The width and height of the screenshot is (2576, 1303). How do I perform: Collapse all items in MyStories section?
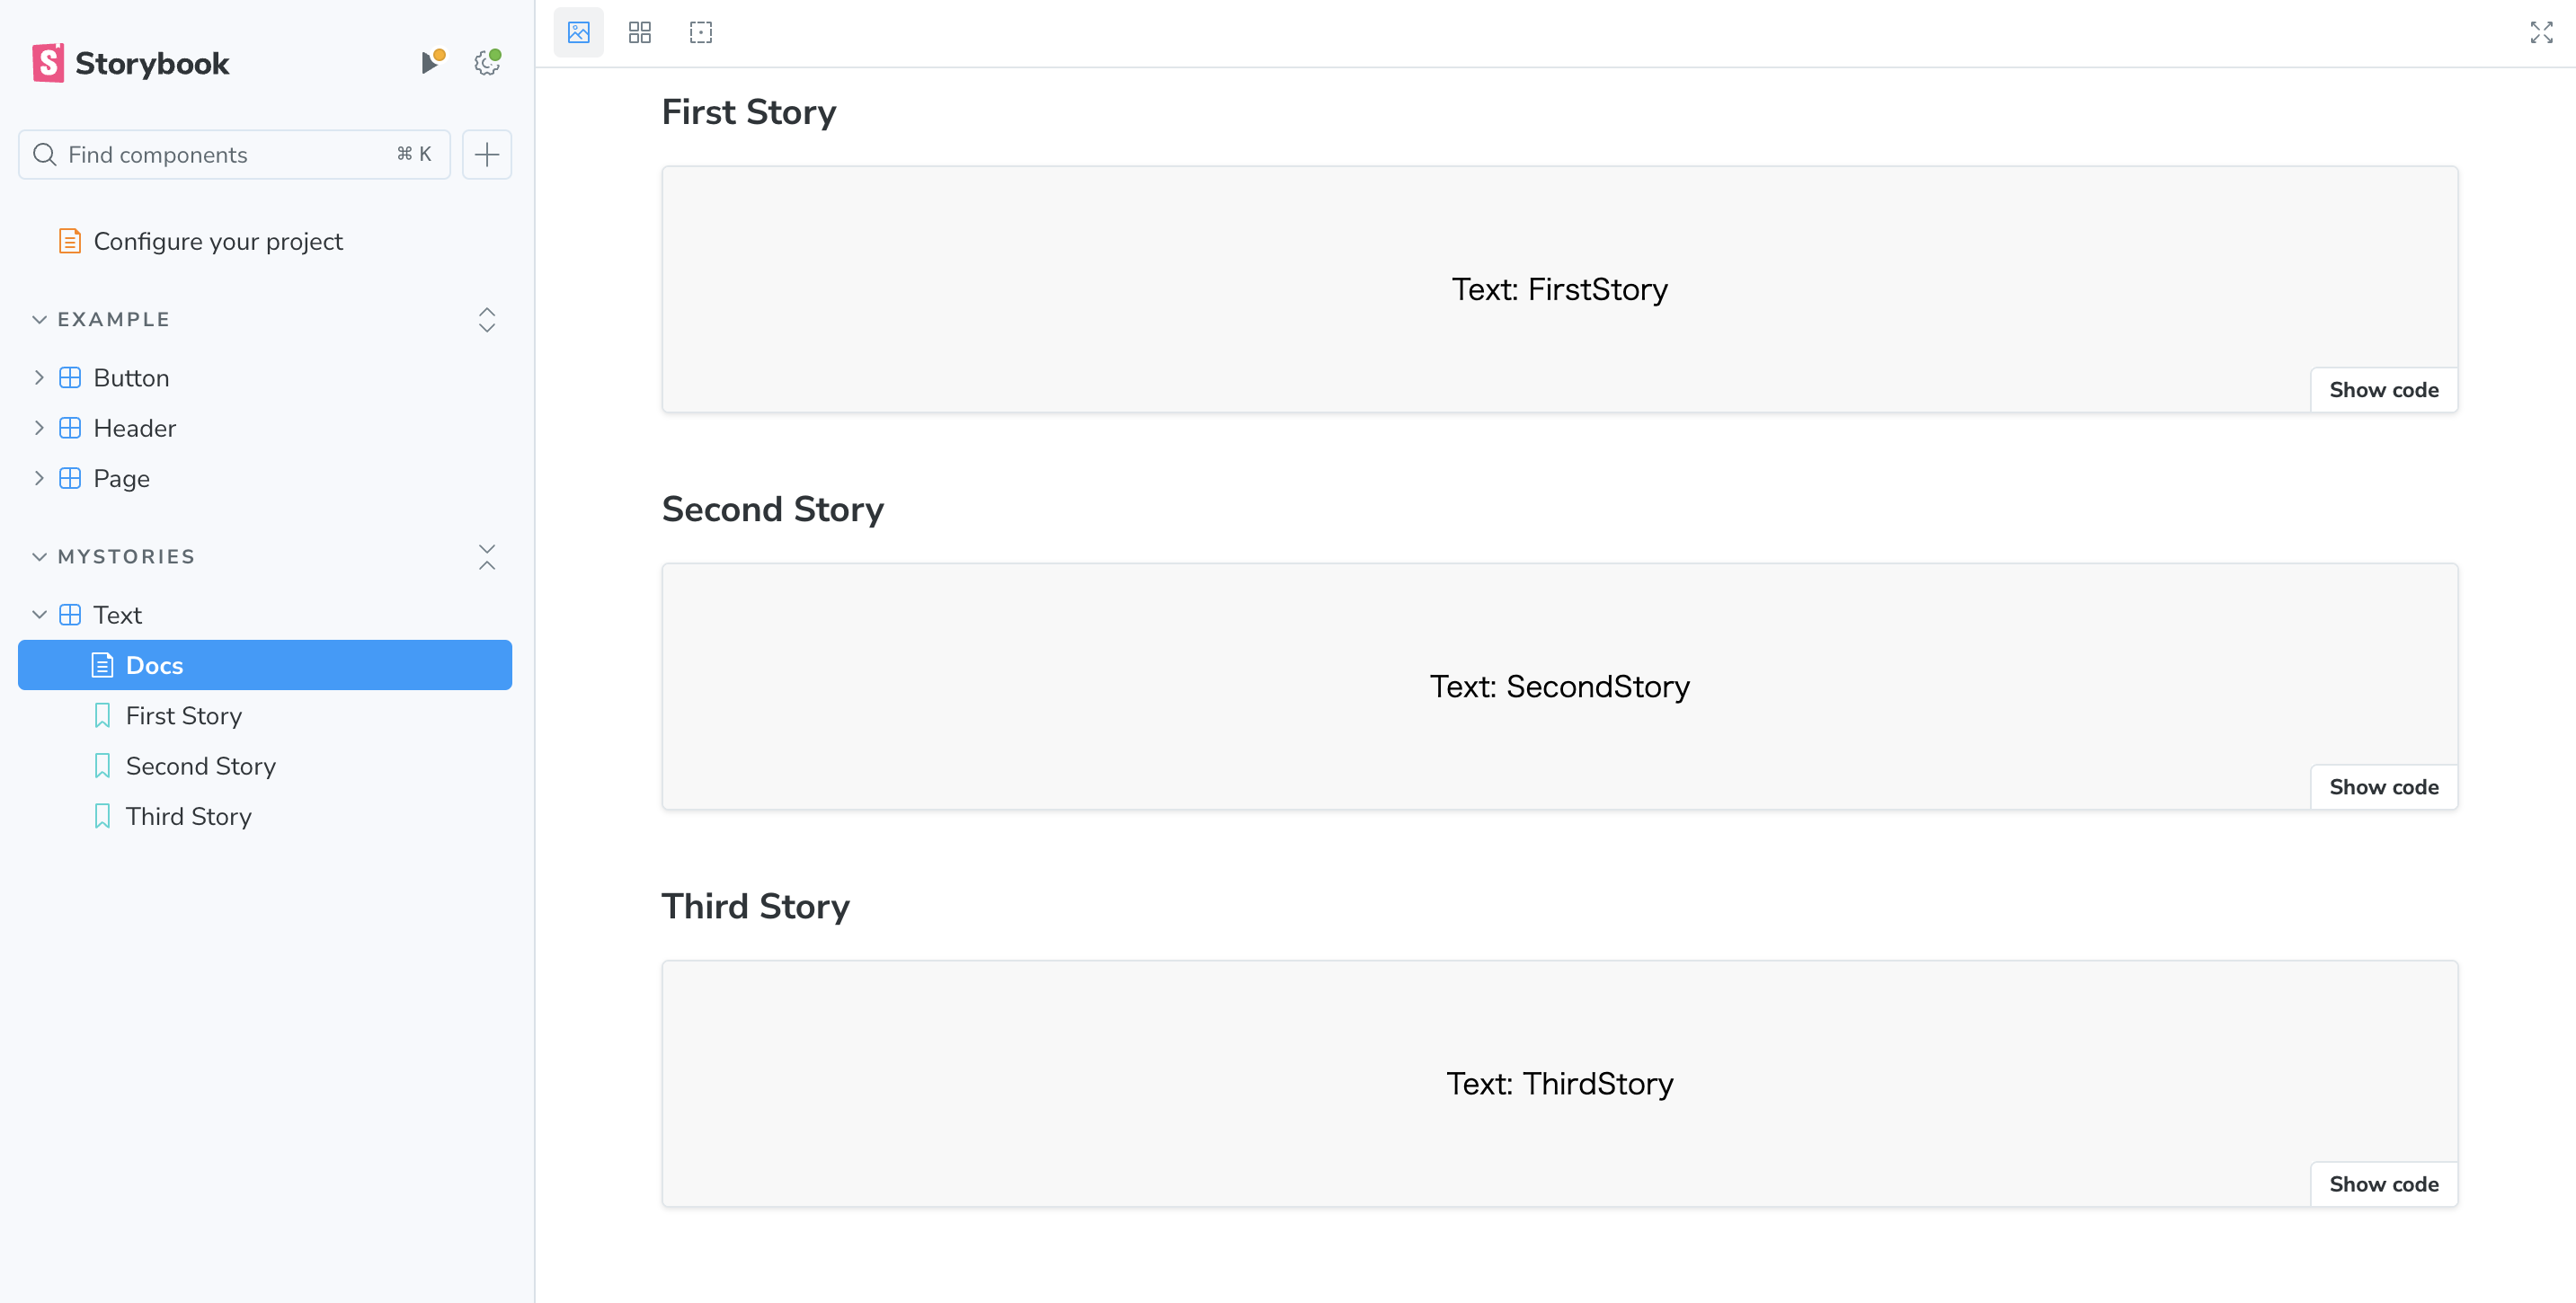(487, 557)
